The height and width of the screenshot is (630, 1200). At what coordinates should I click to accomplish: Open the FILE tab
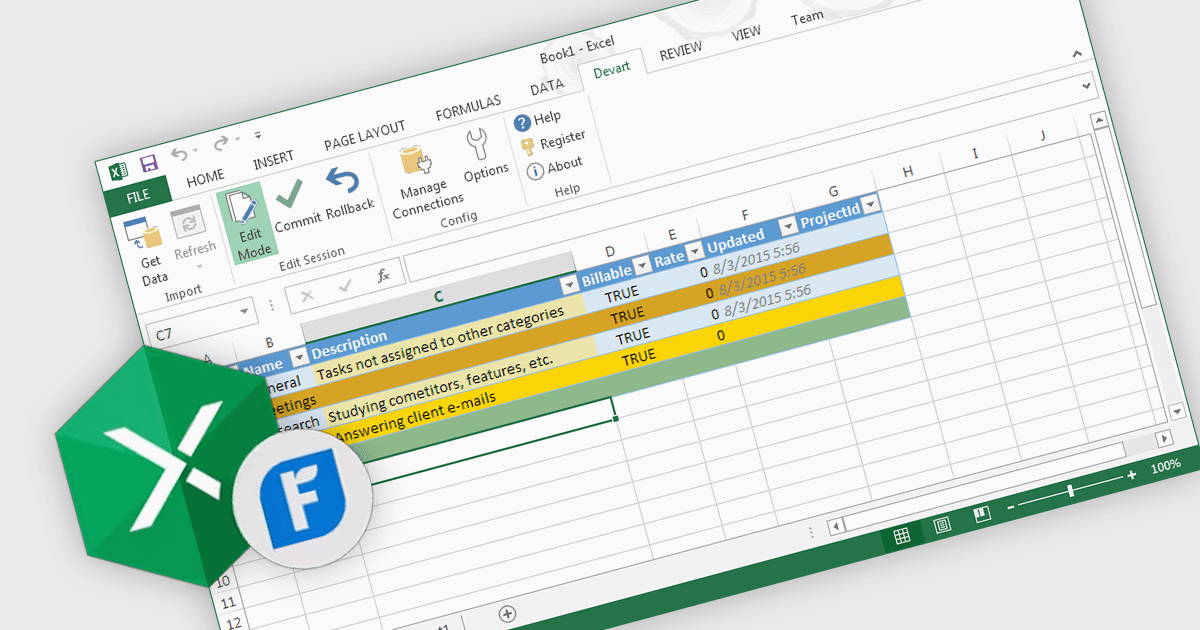click(137, 196)
